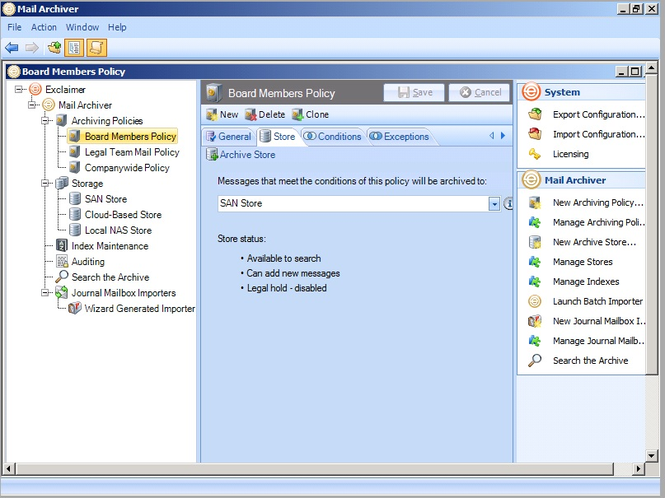Select Board Members Policy in tree
Image resolution: width=665 pixels, height=498 pixels.
[x=130, y=136]
